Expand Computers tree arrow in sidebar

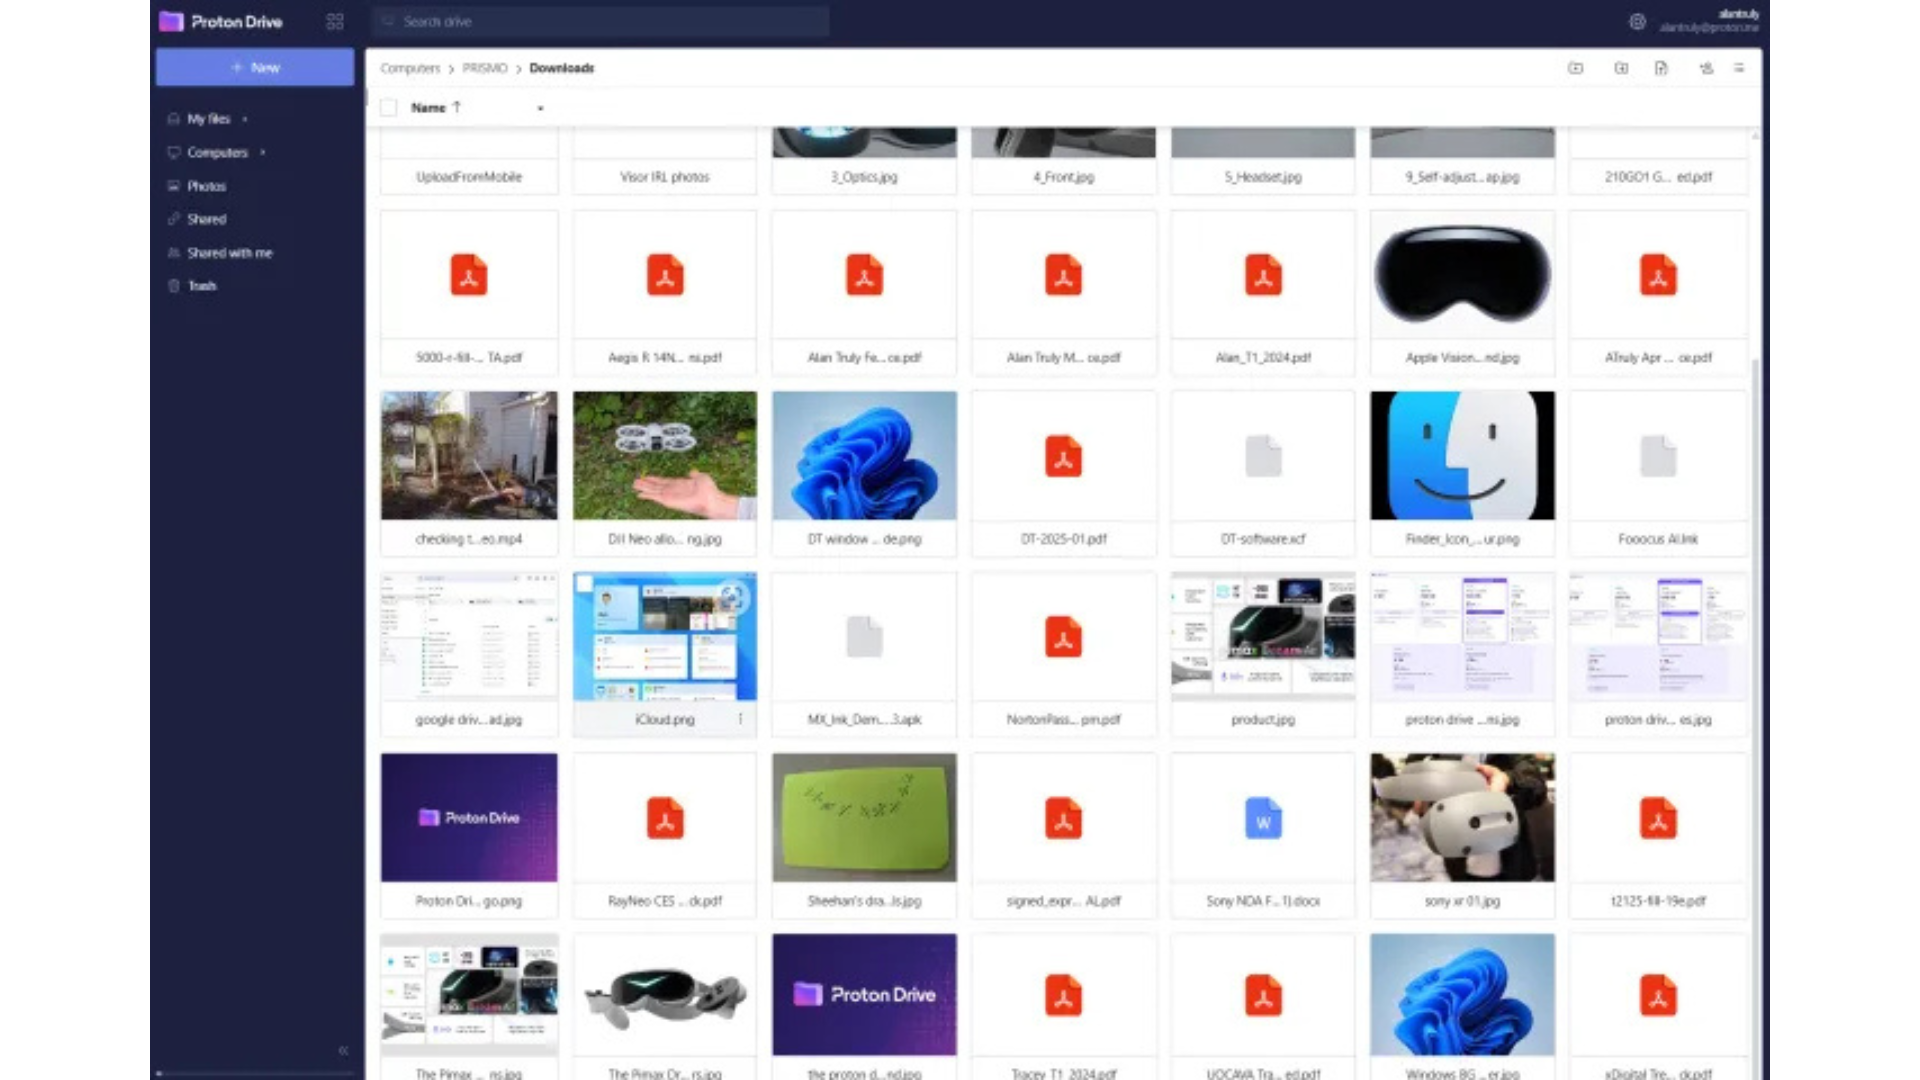coord(263,153)
